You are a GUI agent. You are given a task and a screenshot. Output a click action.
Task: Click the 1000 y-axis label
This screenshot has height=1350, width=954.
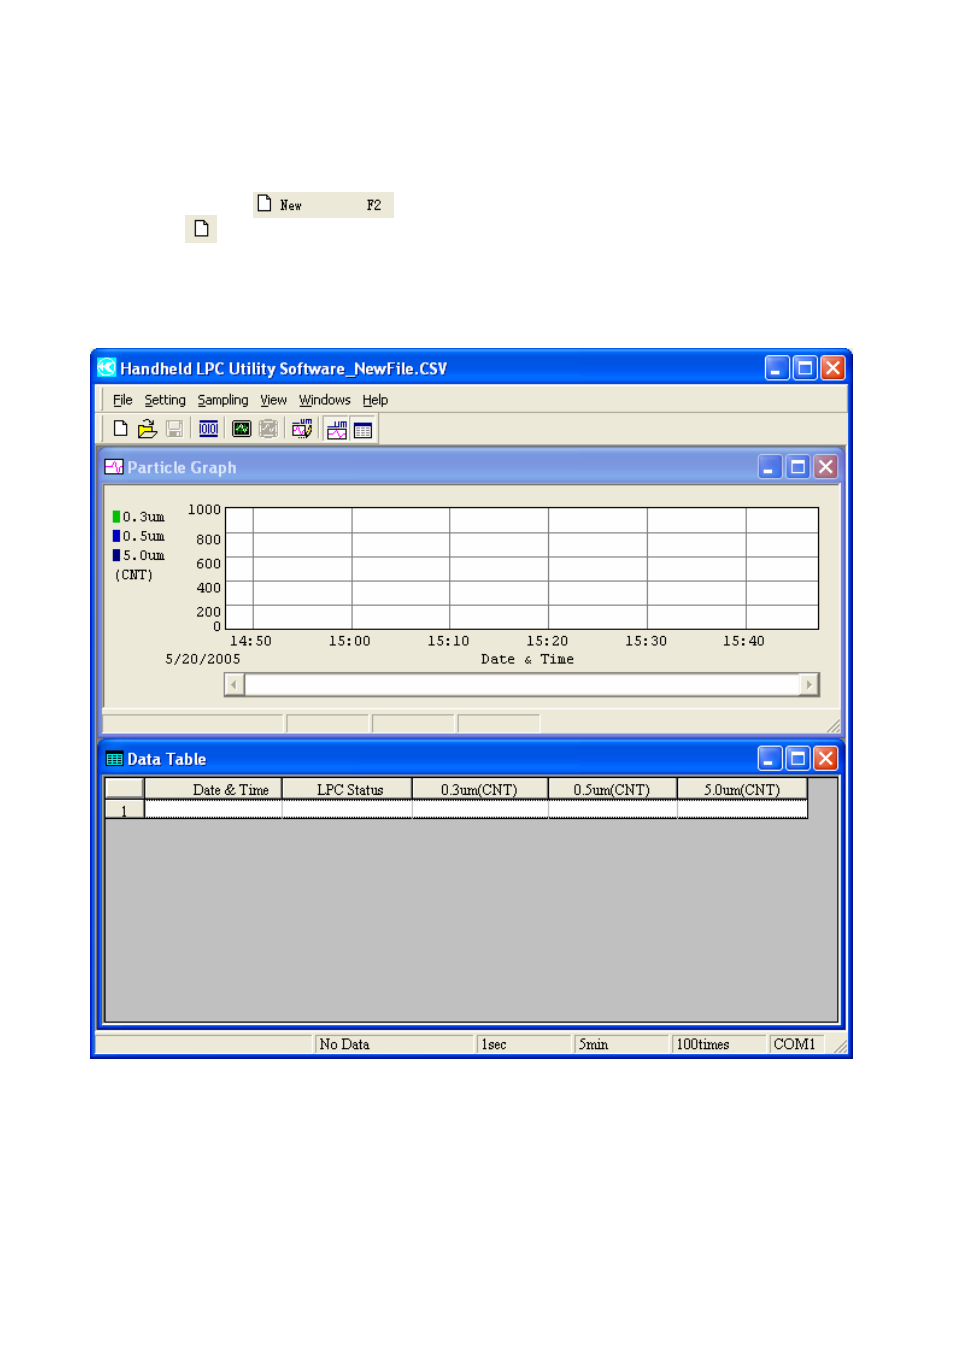(x=204, y=510)
